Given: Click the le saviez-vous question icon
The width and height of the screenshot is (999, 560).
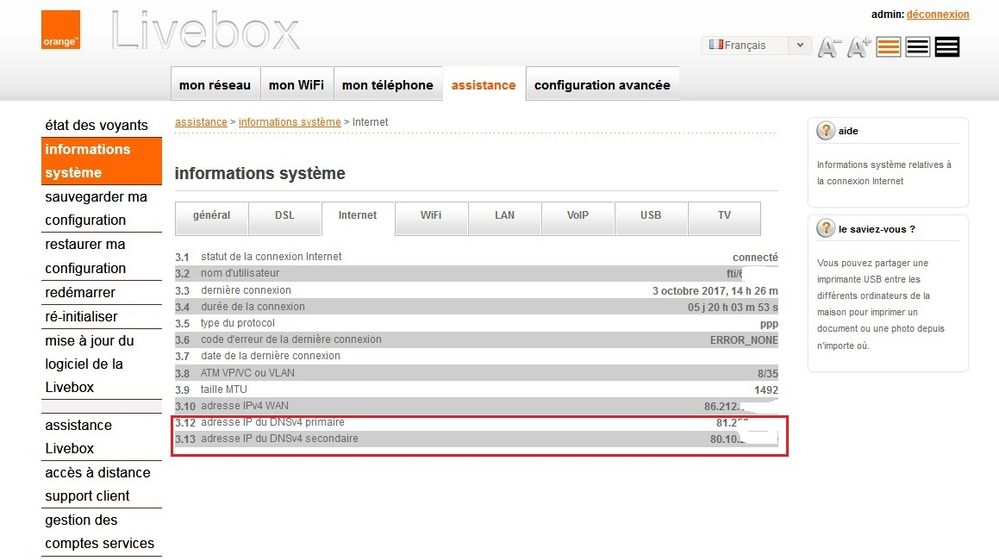Looking at the screenshot, I should (826, 229).
